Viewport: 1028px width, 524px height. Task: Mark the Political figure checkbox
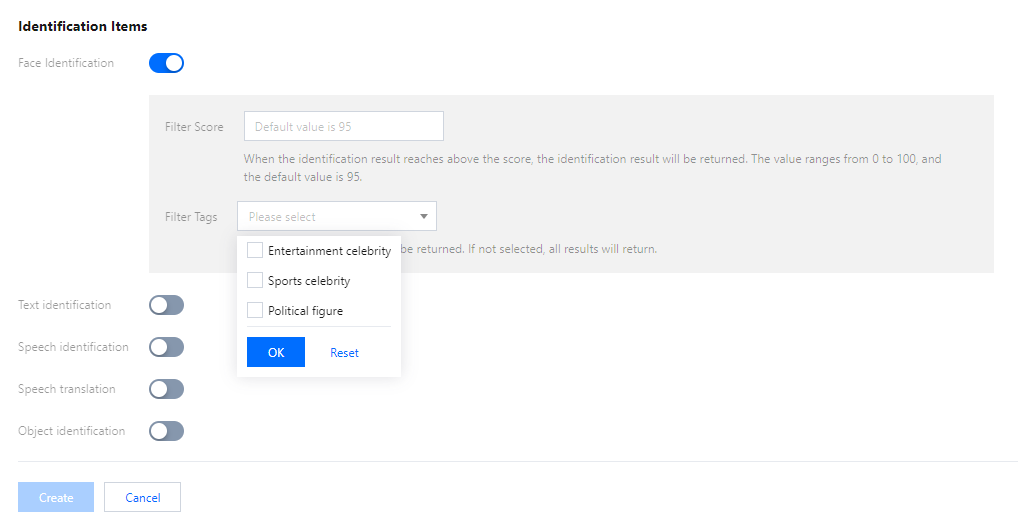point(255,311)
